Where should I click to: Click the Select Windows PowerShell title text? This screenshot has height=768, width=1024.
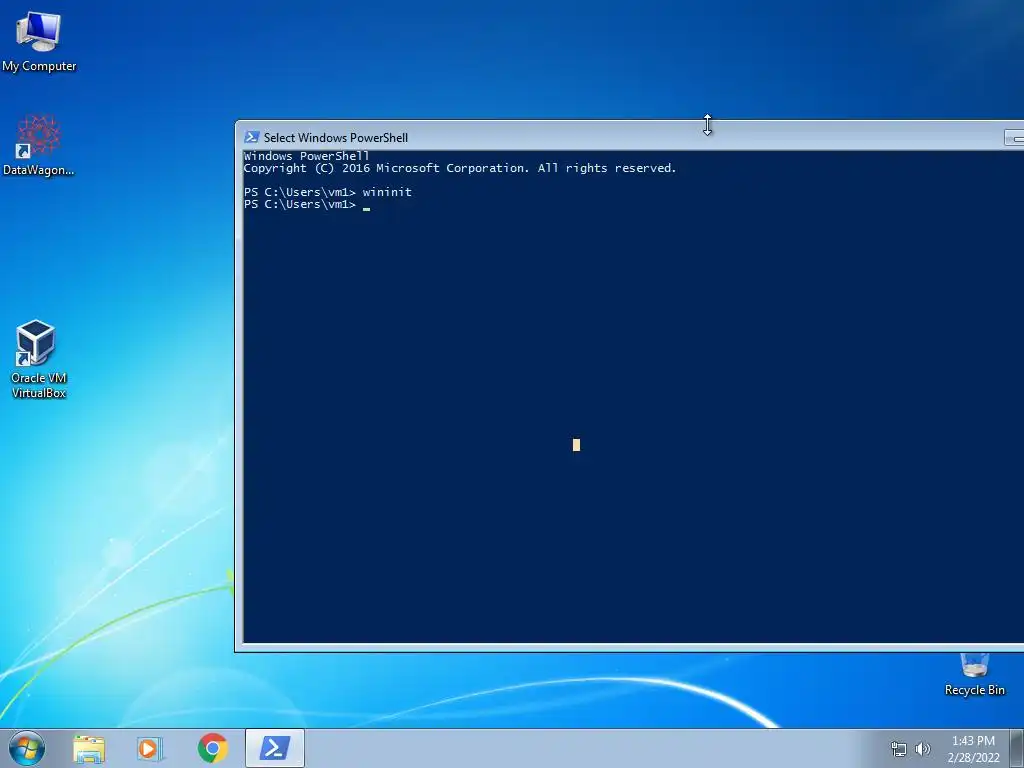(336, 138)
